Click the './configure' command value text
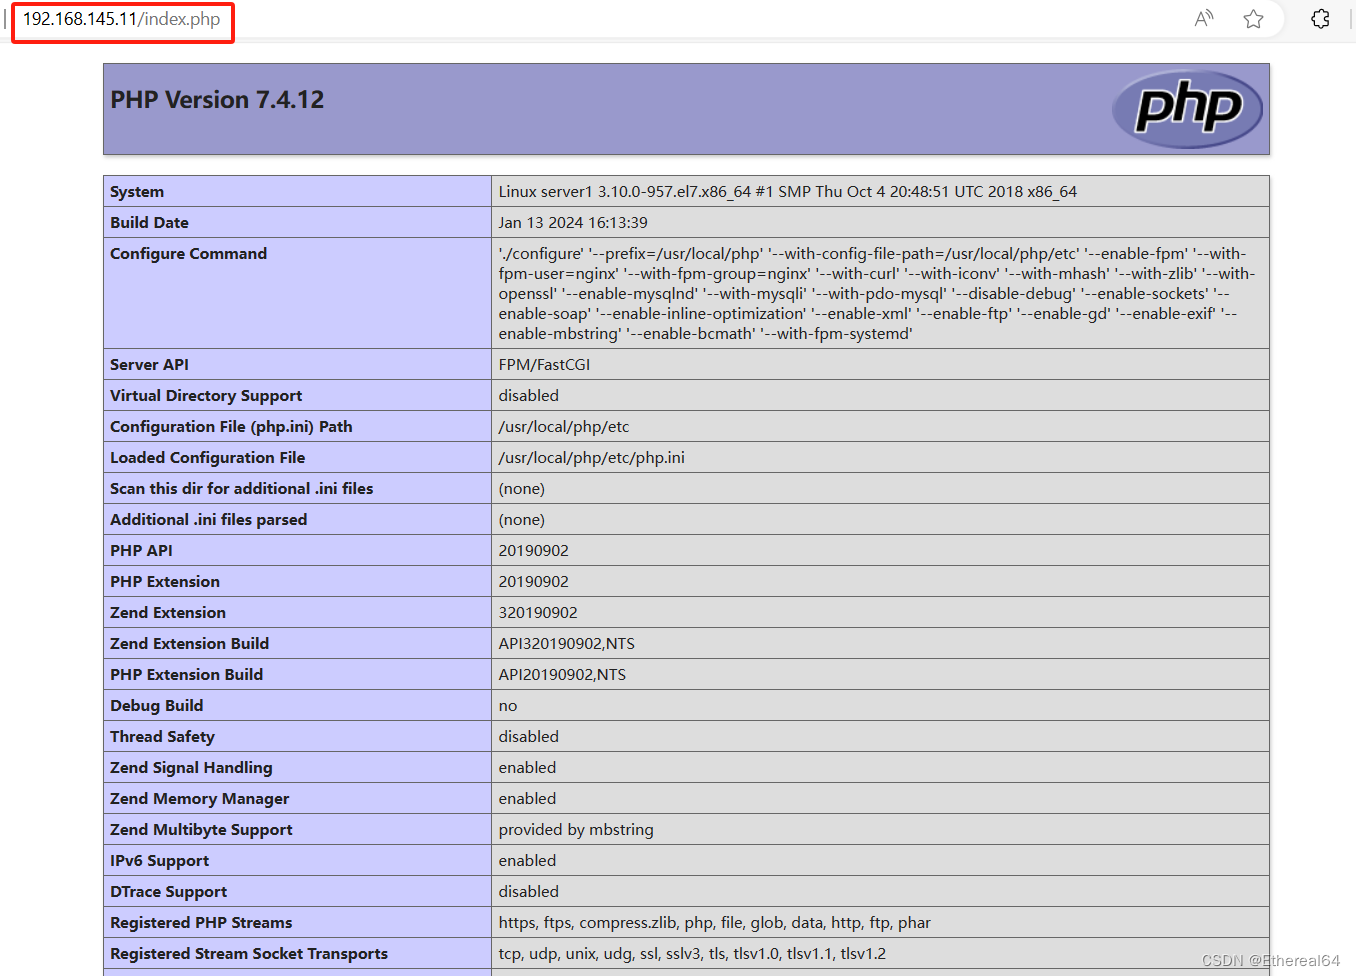Viewport: 1356px width, 976px height. (x=877, y=293)
